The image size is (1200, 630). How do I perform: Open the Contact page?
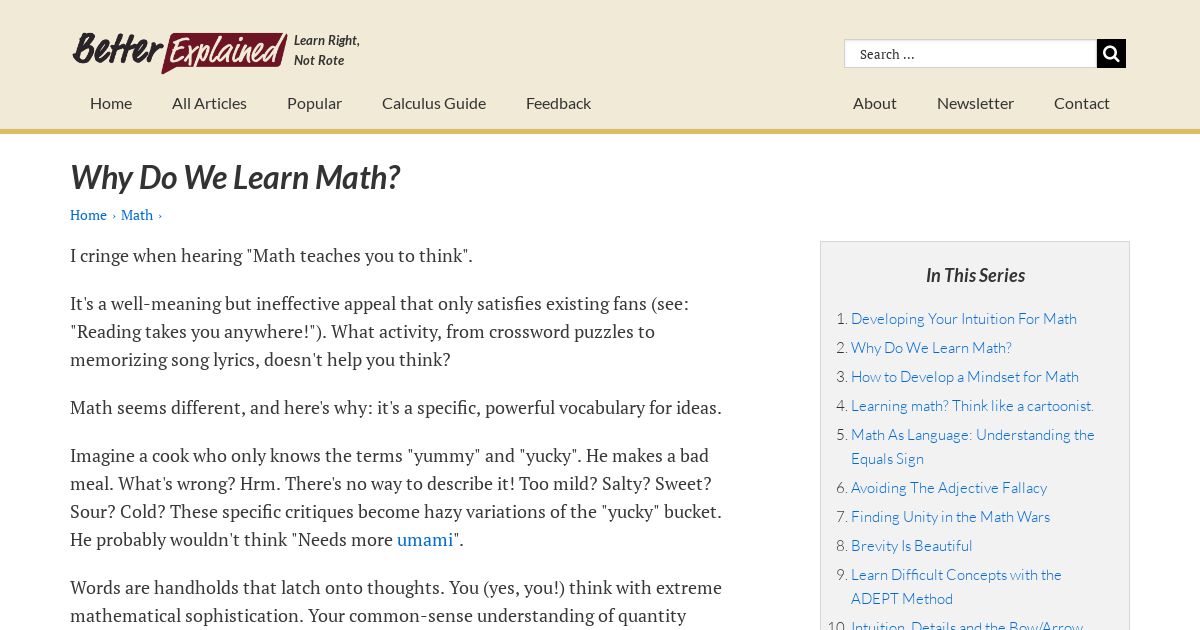click(x=1082, y=103)
